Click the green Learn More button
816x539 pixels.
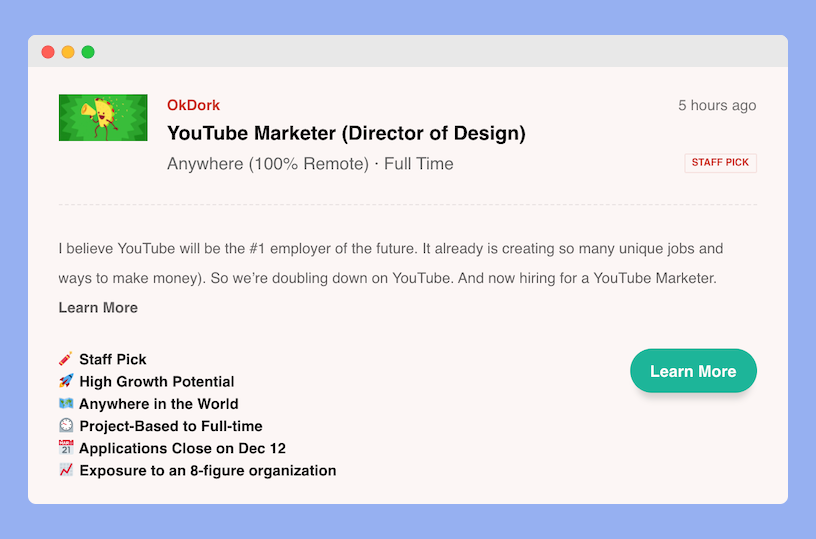693,371
